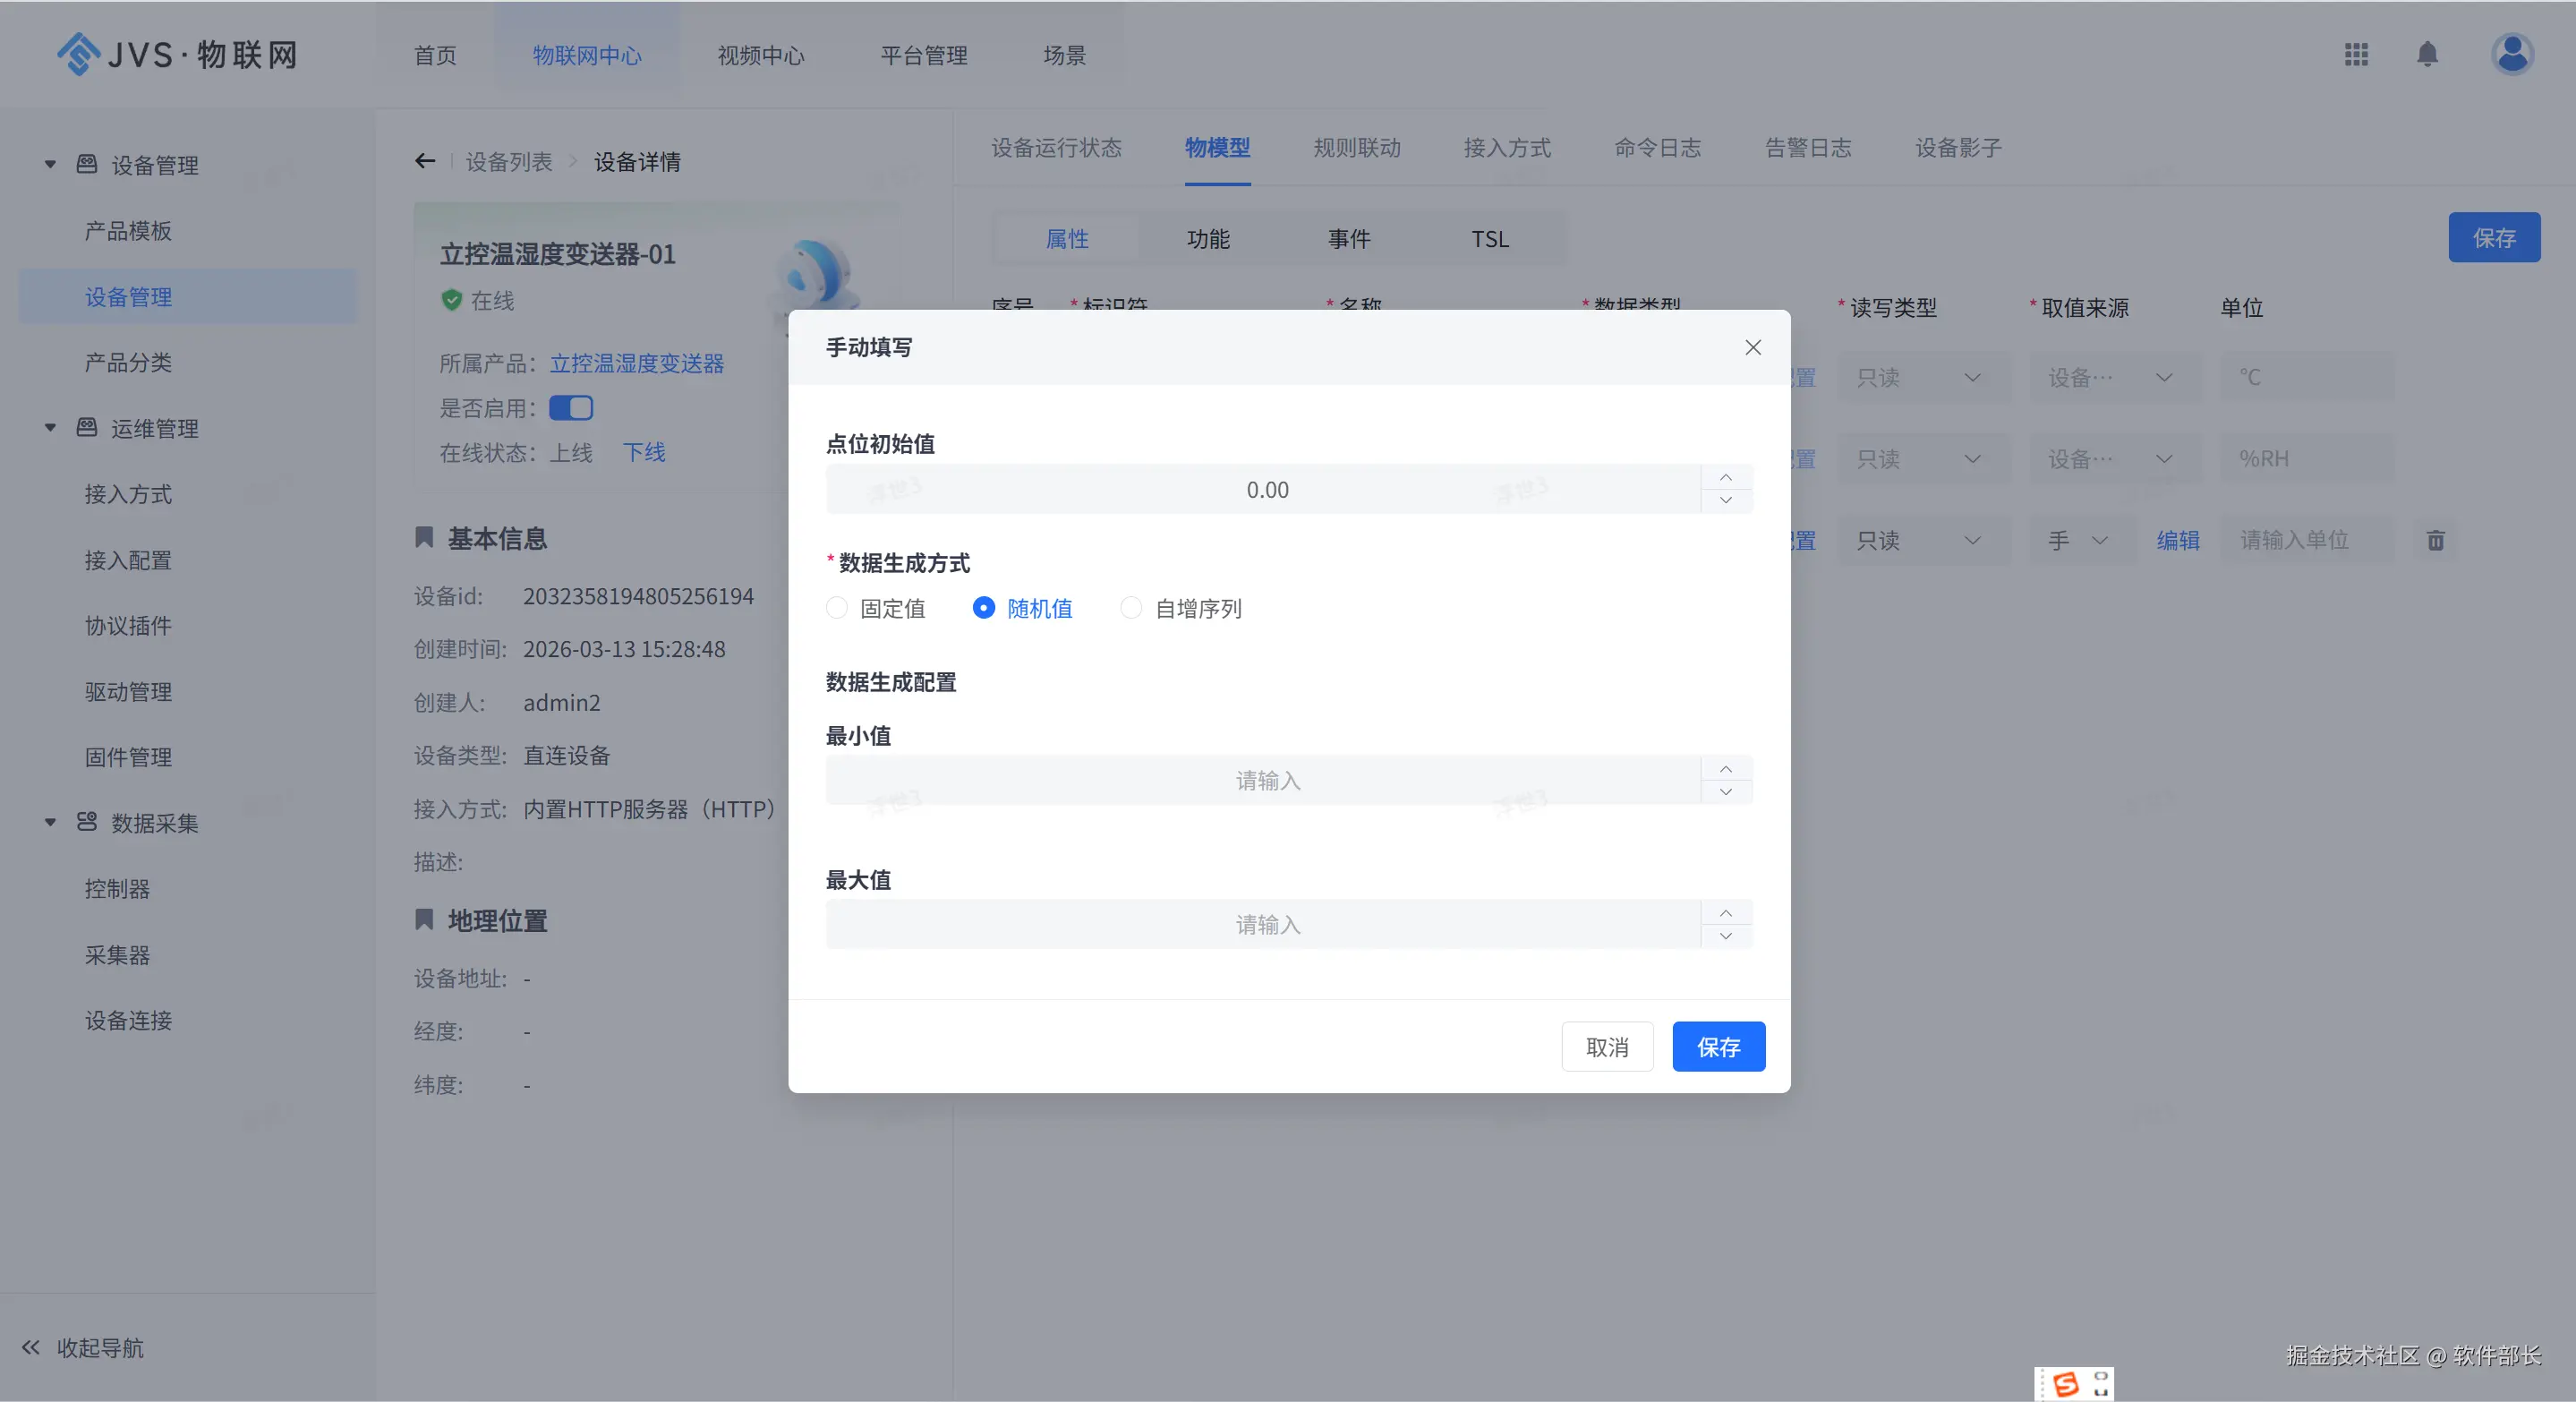Image resolution: width=2576 pixels, height=1402 pixels.
Task: Click the JVS 物联网 logo
Action: tap(178, 54)
